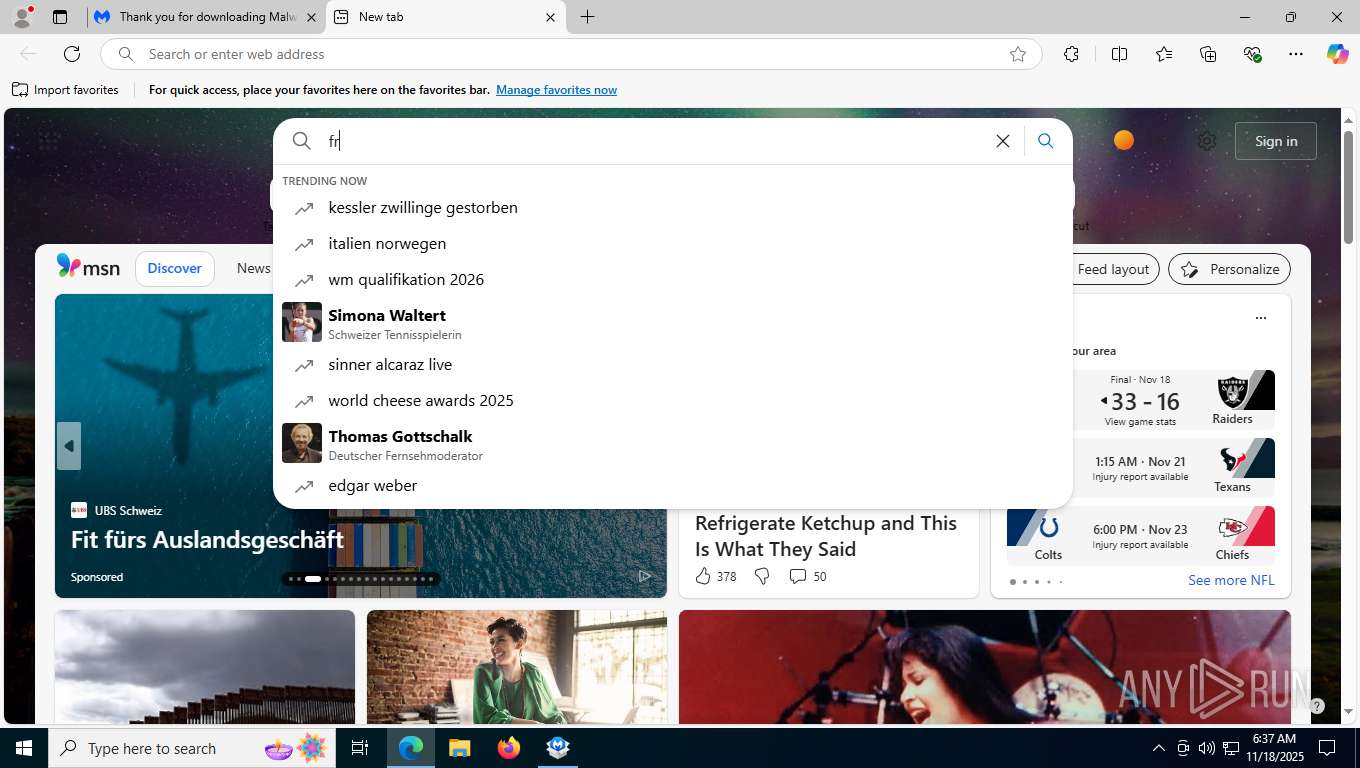Clear the search box text

pos(1003,141)
